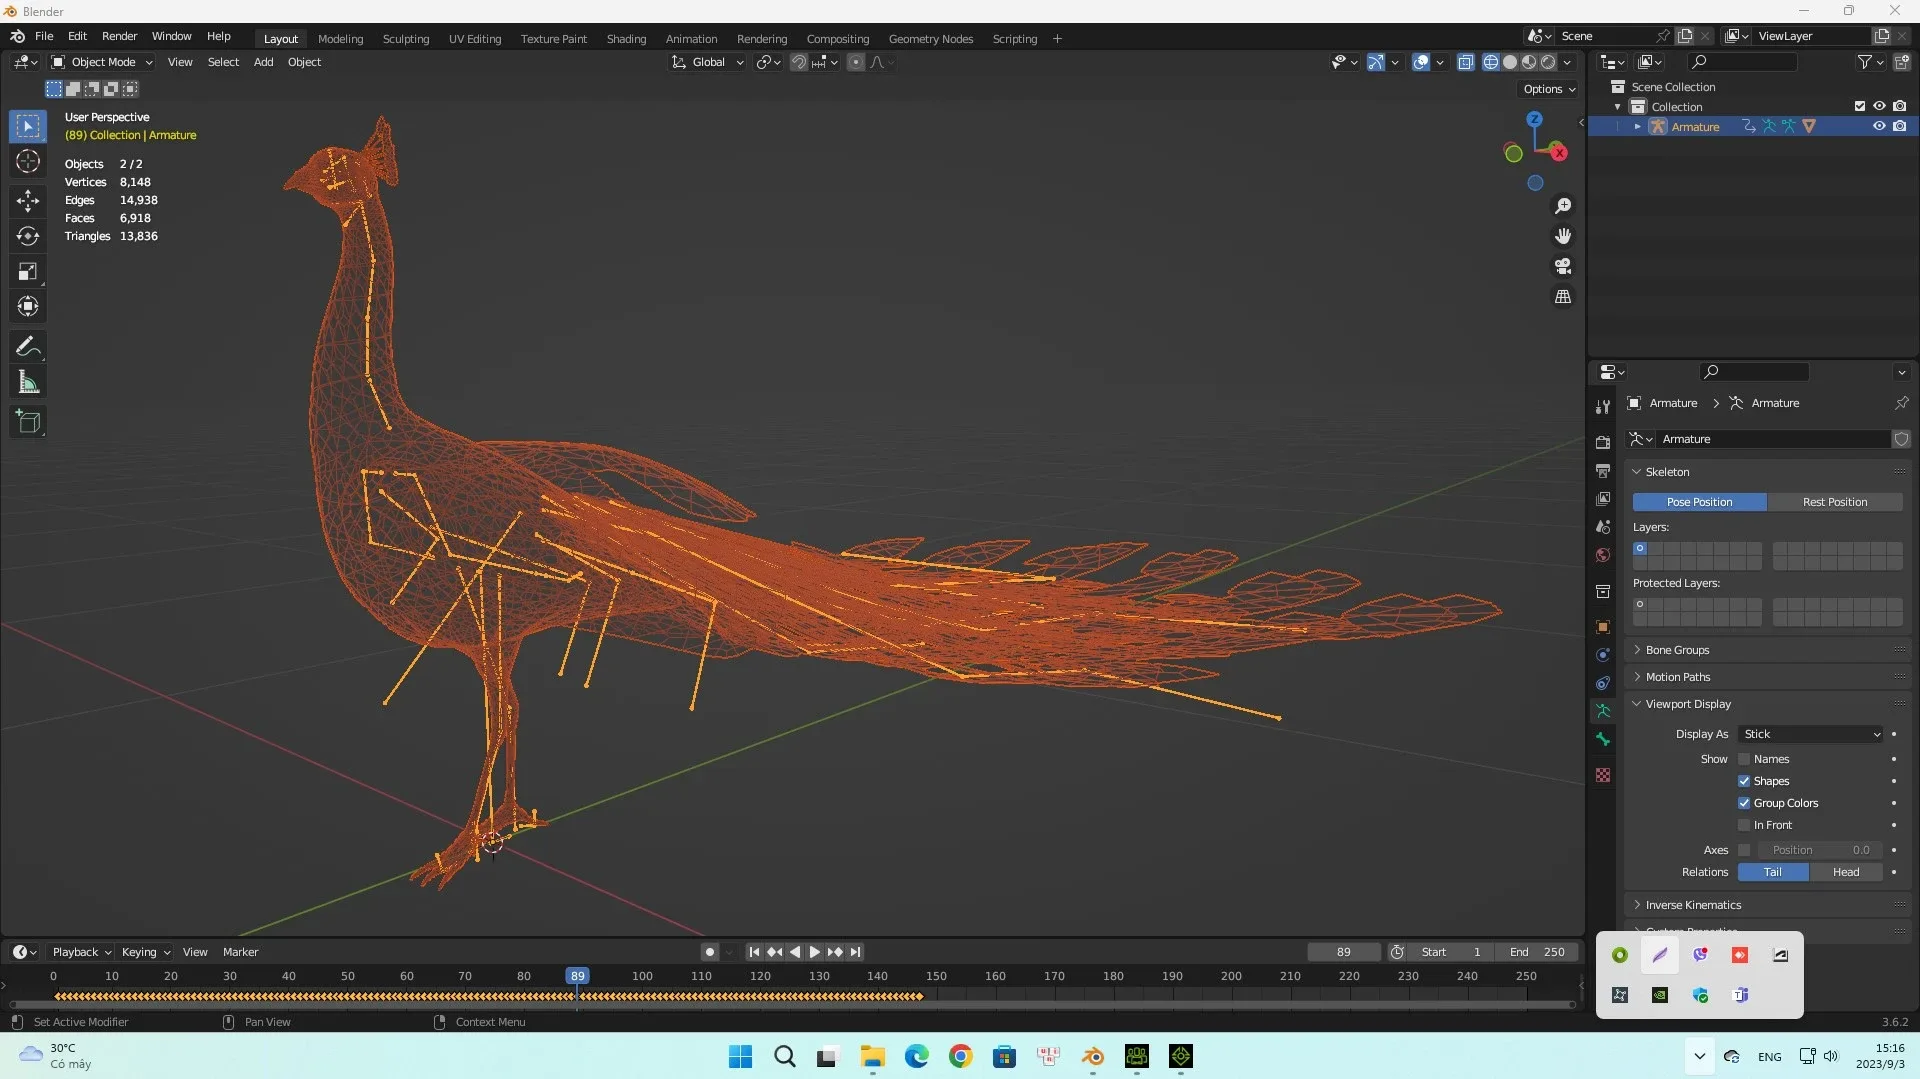The image size is (1920, 1079).
Task: Activate the Scale tool
Action: pos(28,271)
